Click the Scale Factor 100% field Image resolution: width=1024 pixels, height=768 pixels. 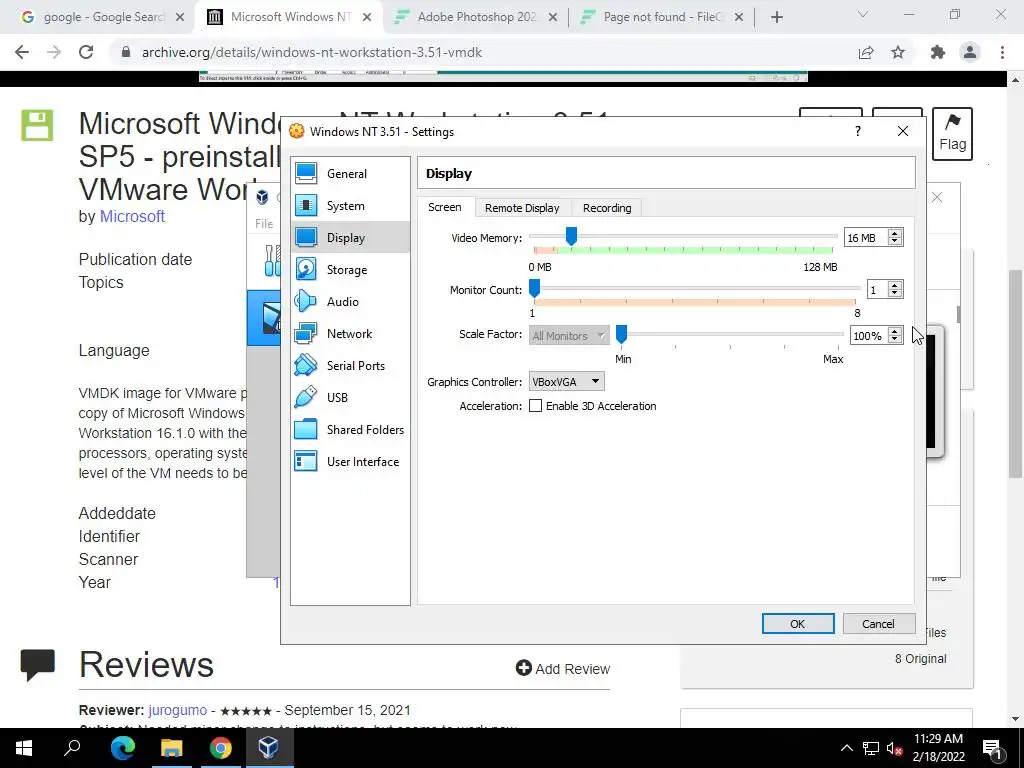(869, 336)
